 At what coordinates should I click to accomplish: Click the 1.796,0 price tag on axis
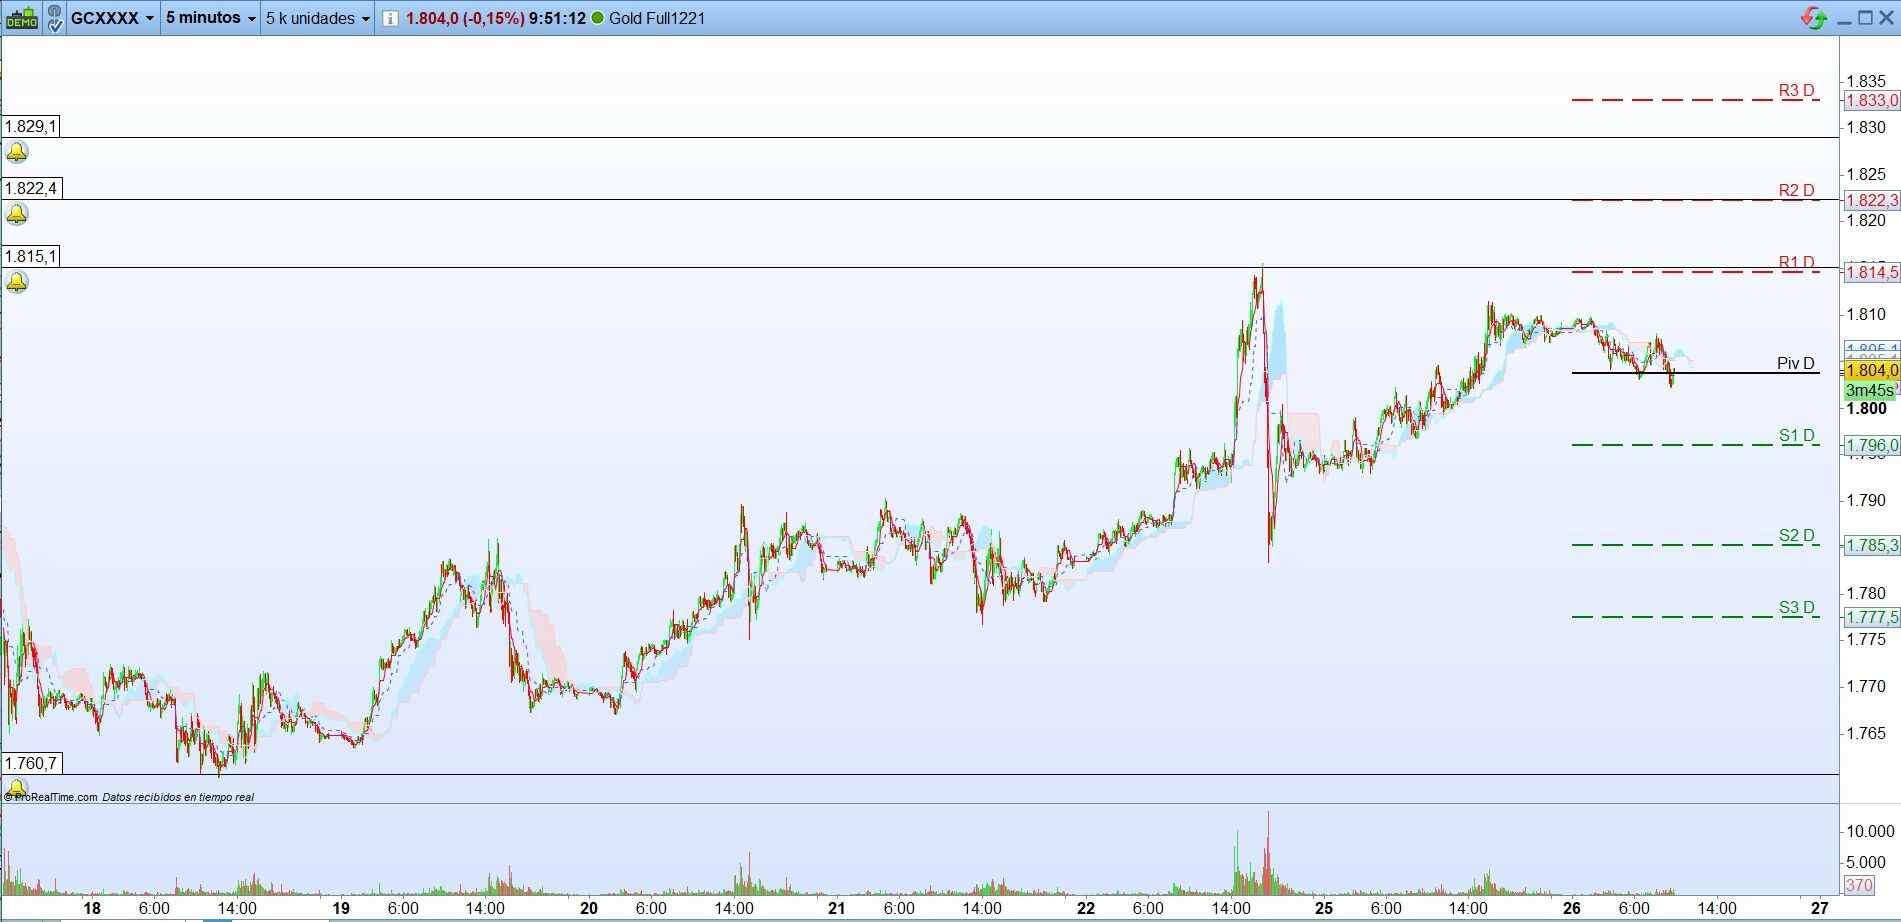pyautogui.click(x=1871, y=445)
